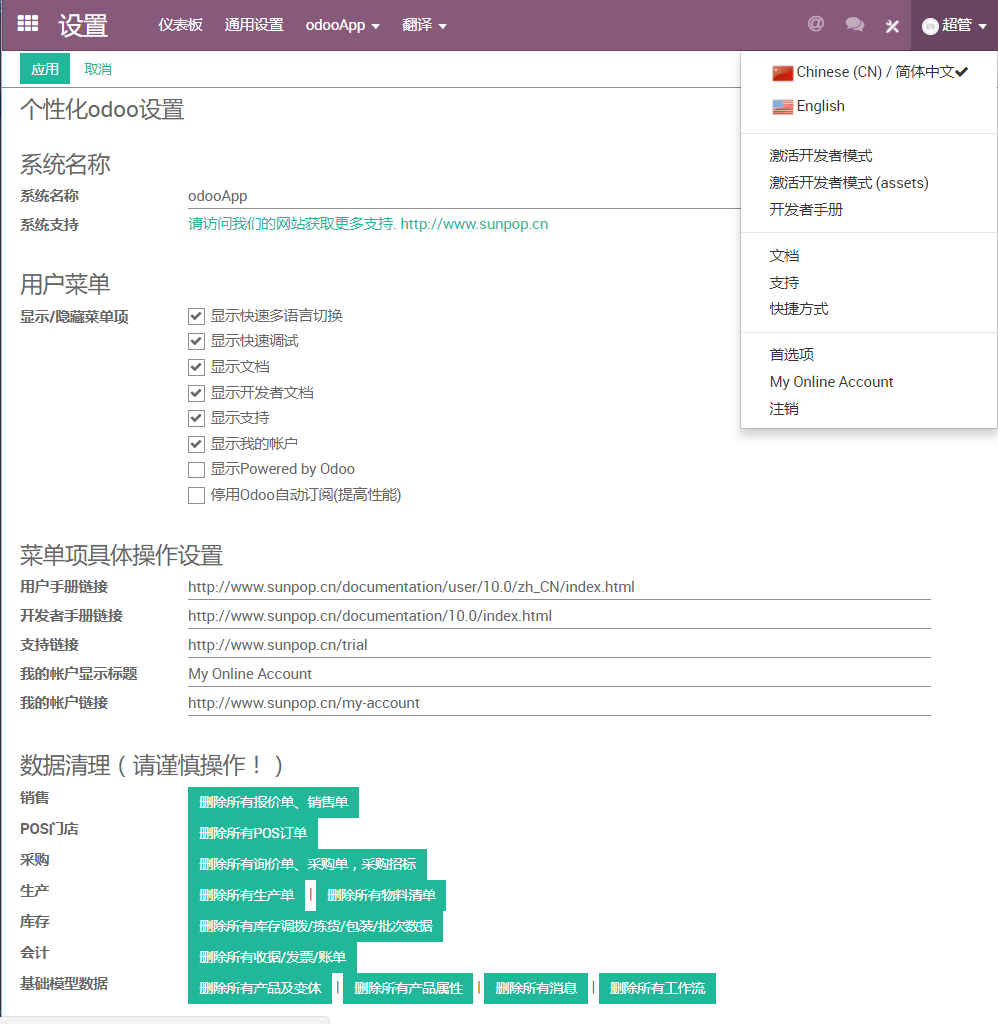Screen dimensions: 998x1024
Task: Enable 显示Powered by Odoo checkbox
Action: point(196,470)
